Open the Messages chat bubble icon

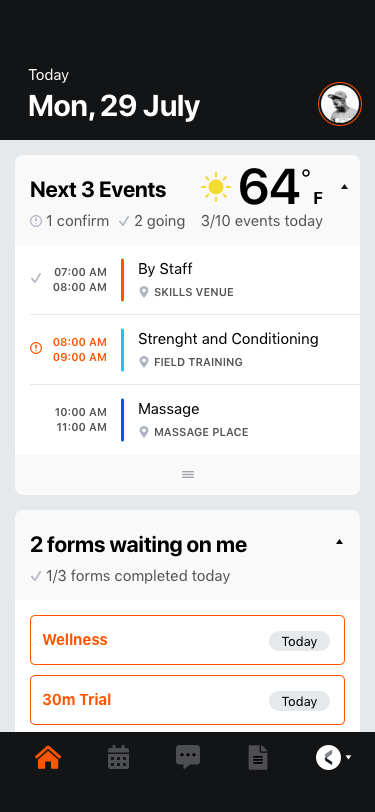click(188, 758)
